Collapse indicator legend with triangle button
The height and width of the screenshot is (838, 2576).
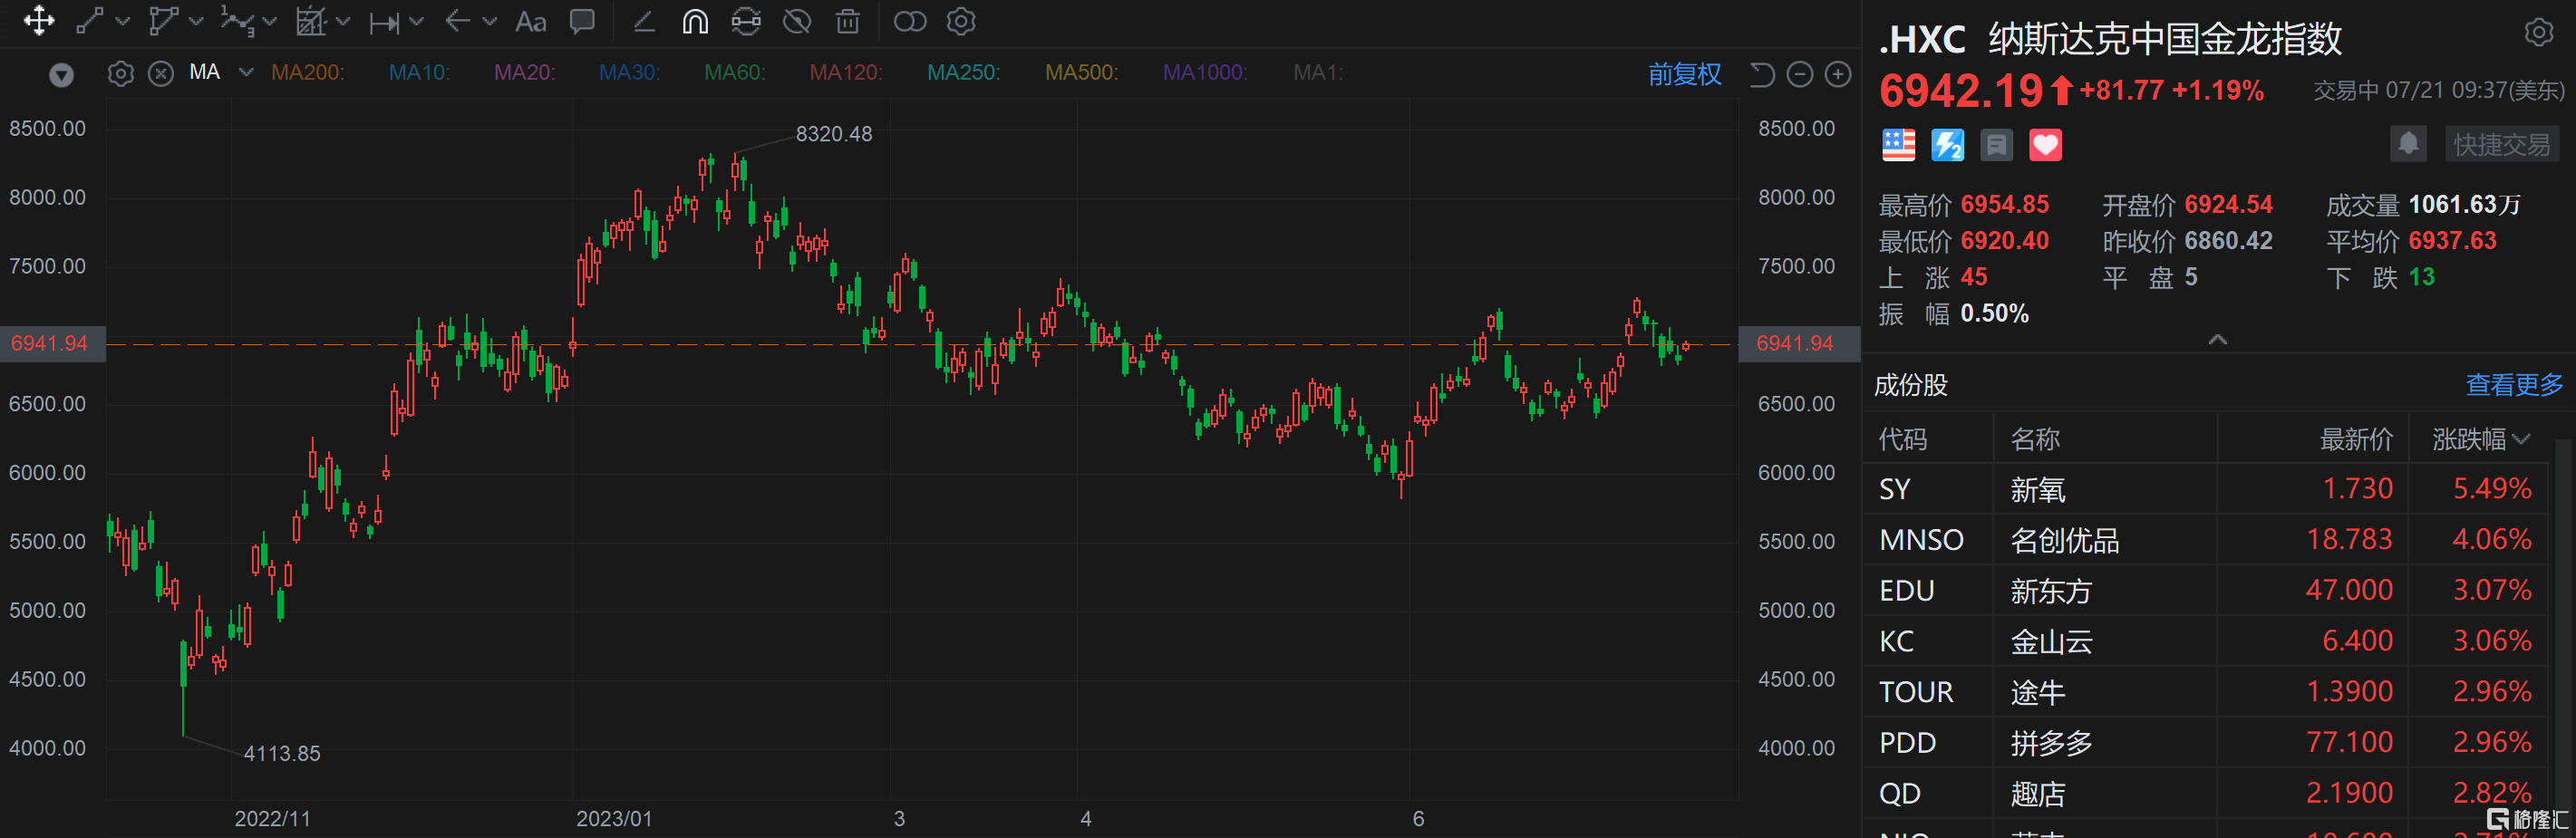click(x=61, y=75)
